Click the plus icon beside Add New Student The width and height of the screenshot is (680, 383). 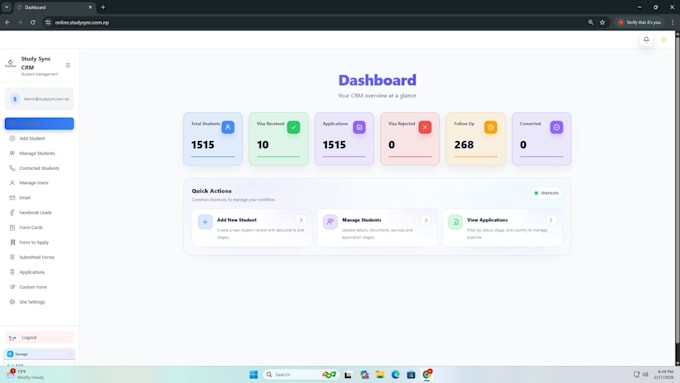point(205,222)
